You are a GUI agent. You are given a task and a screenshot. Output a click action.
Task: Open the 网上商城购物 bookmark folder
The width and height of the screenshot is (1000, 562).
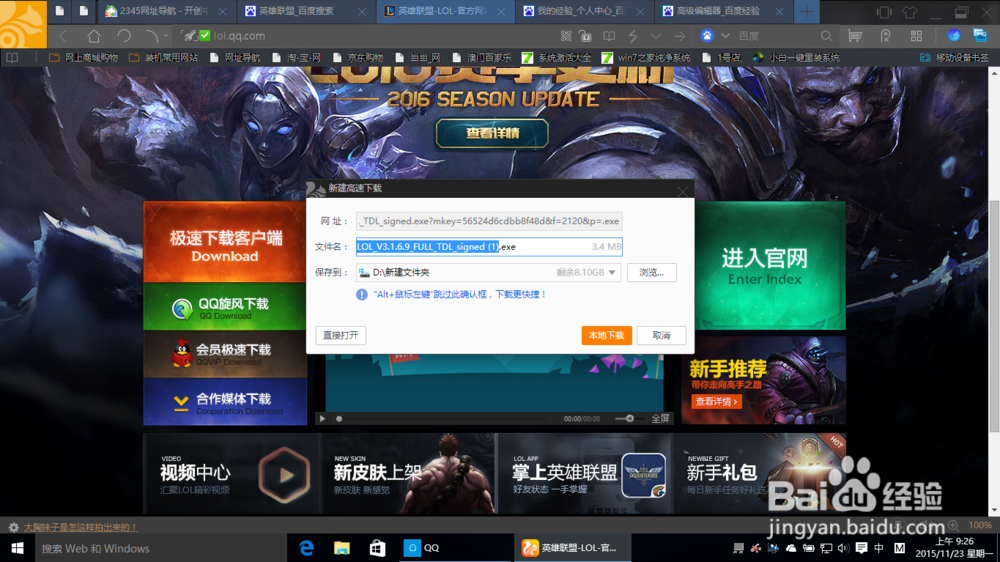pos(84,57)
